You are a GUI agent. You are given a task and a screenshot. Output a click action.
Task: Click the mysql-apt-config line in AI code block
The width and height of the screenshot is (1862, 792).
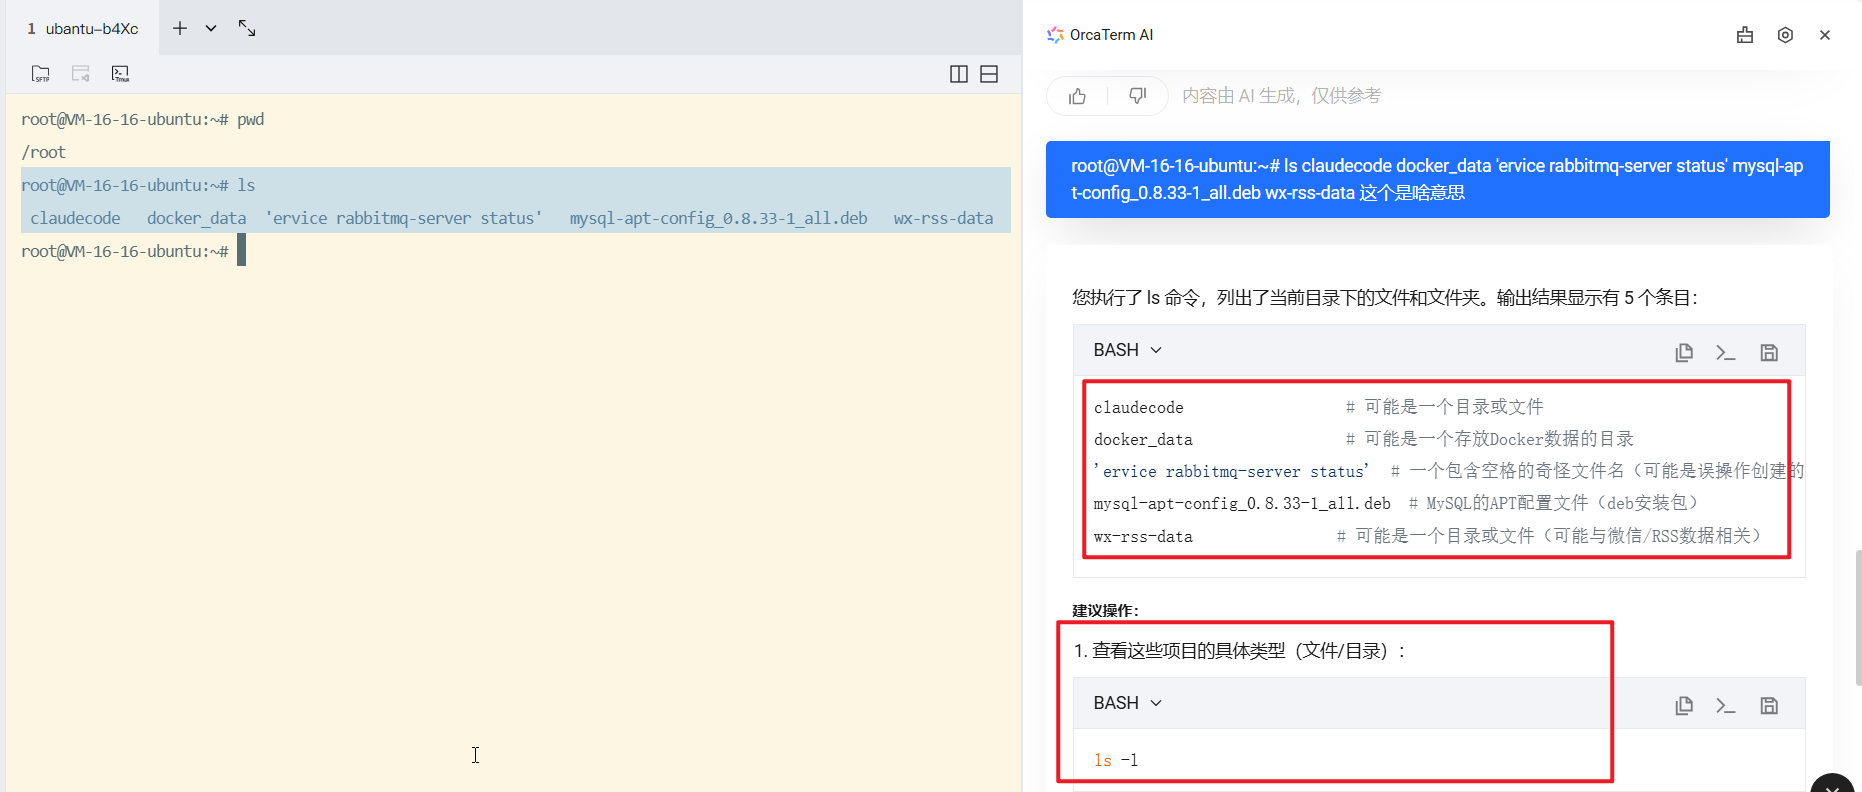coord(1396,503)
